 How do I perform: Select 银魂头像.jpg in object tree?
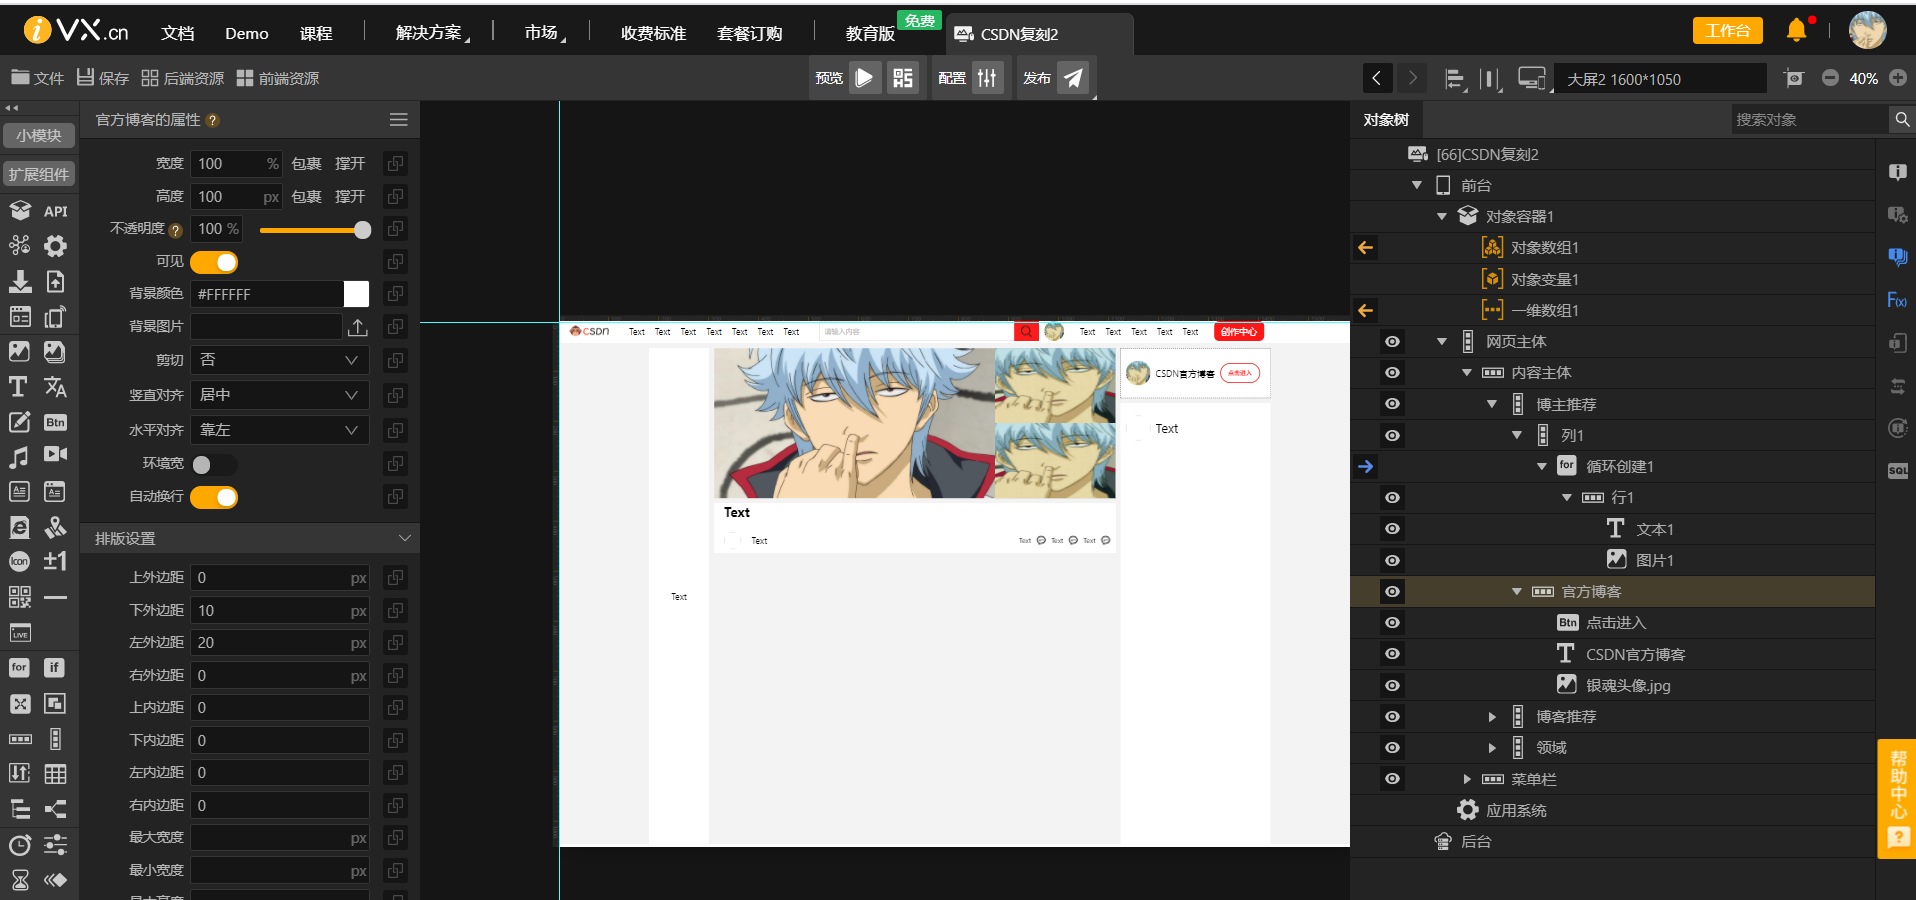click(1627, 685)
